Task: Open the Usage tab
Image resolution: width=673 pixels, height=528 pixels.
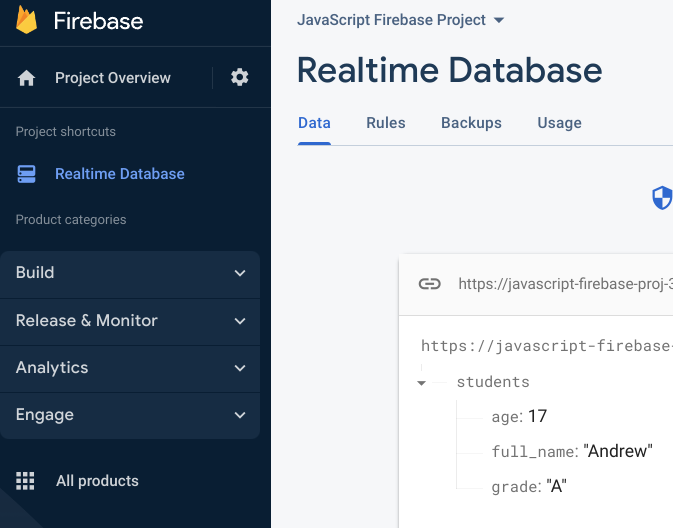Action: [559, 123]
